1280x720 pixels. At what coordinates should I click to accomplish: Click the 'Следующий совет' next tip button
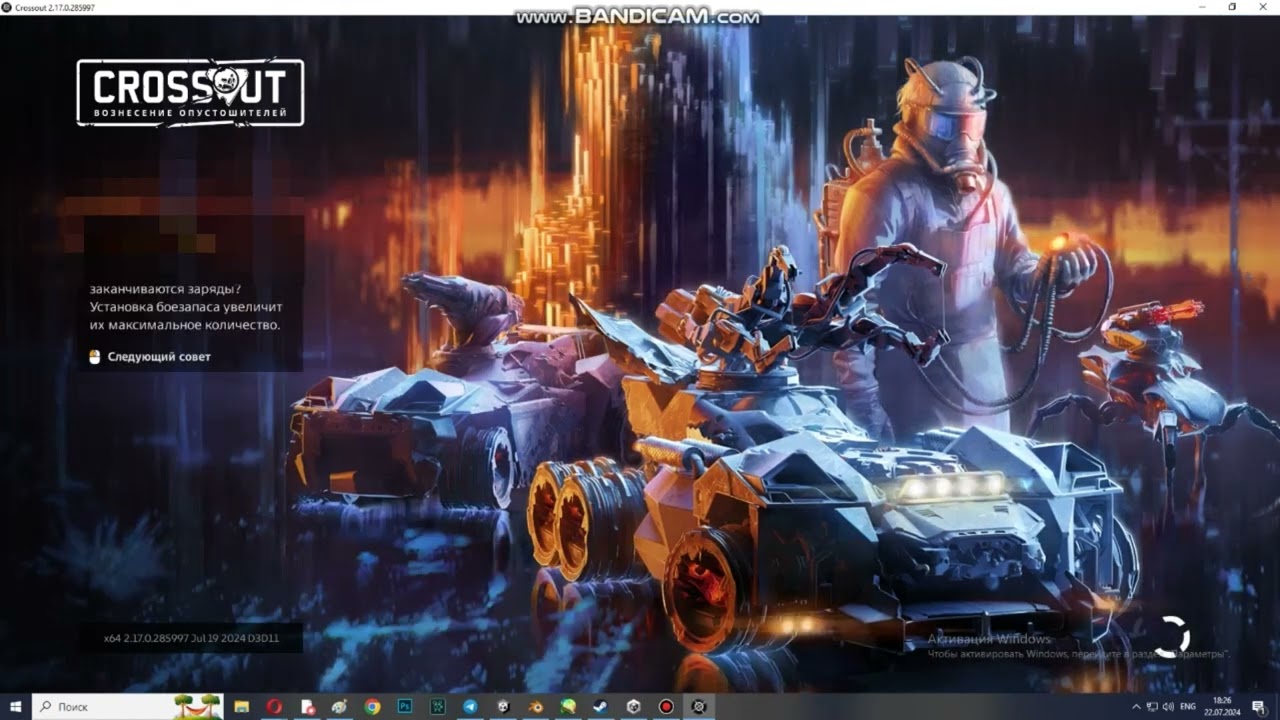pyautogui.click(x=160, y=357)
